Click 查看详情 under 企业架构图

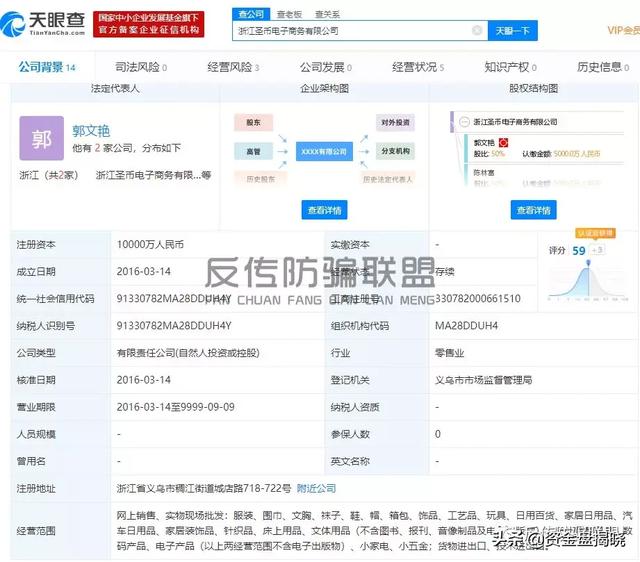[x=324, y=210]
